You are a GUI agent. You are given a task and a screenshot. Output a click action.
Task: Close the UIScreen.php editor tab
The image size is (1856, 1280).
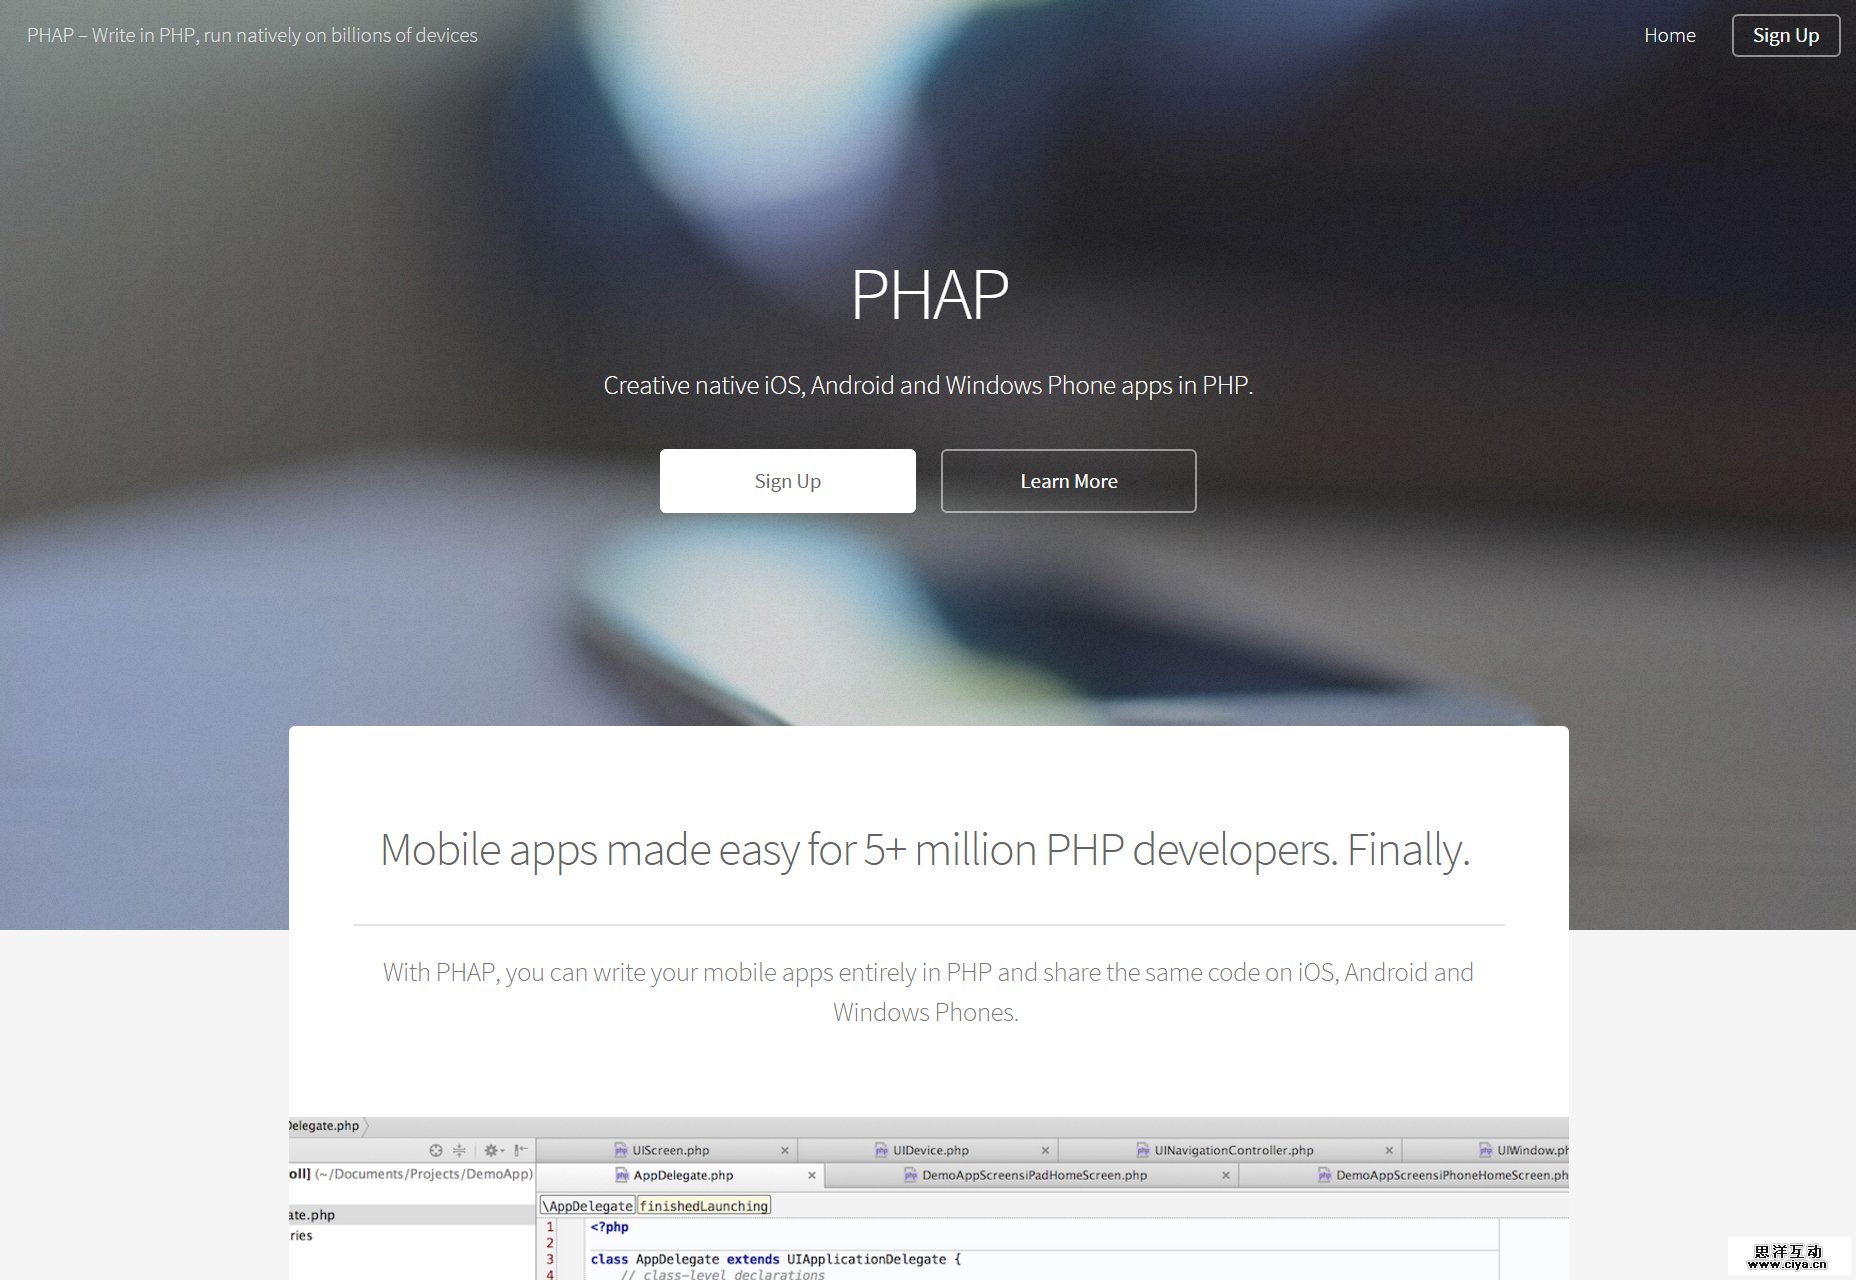785,1150
